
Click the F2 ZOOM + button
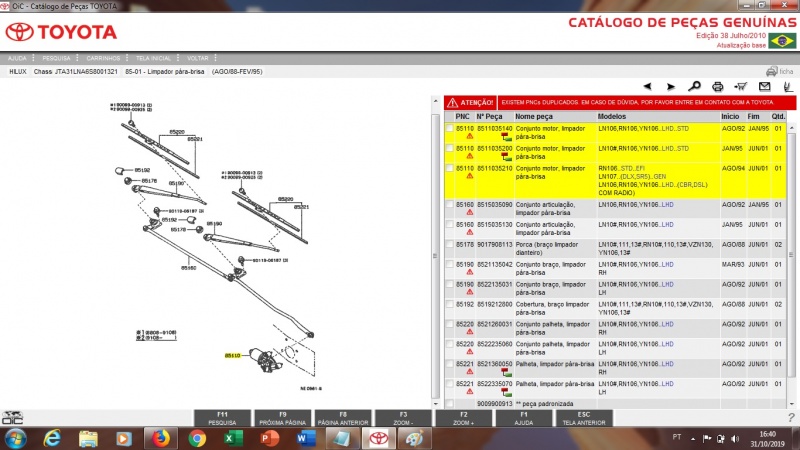click(463, 418)
